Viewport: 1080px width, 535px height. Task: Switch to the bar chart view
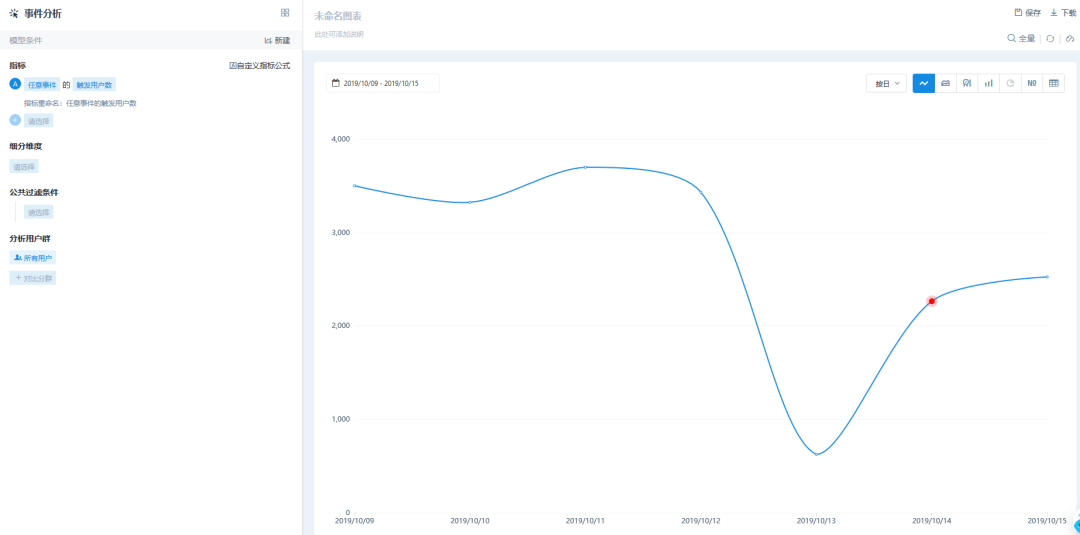pos(989,83)
